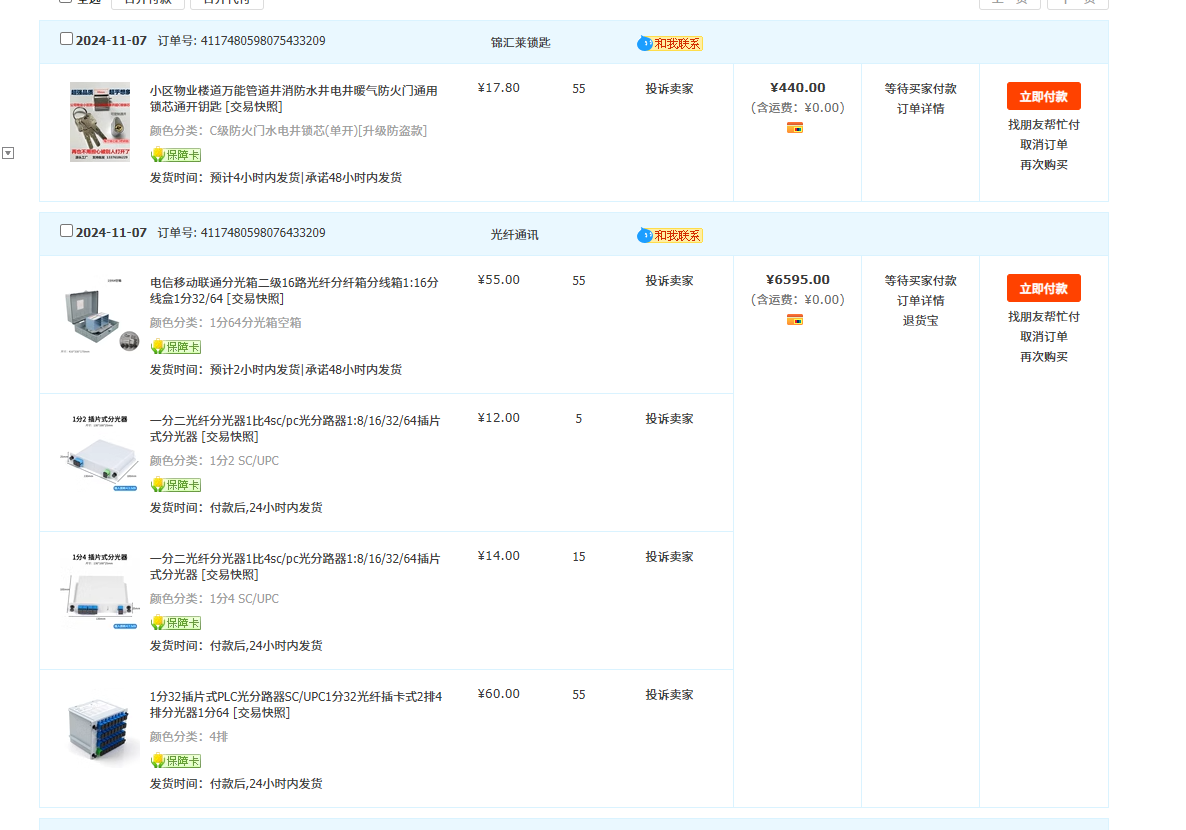Click the 保障卡 badge on the 1分2 splitter item
Image resolution: width=1186 pixels, height=830 pixels.
176,485
